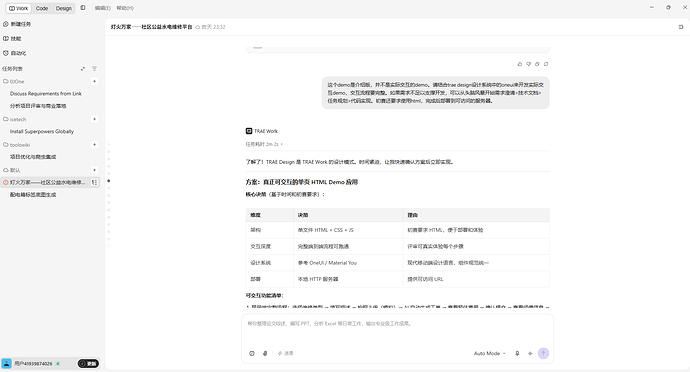
Task: Click the purple send arrow button
Action: tap(543, 353)
